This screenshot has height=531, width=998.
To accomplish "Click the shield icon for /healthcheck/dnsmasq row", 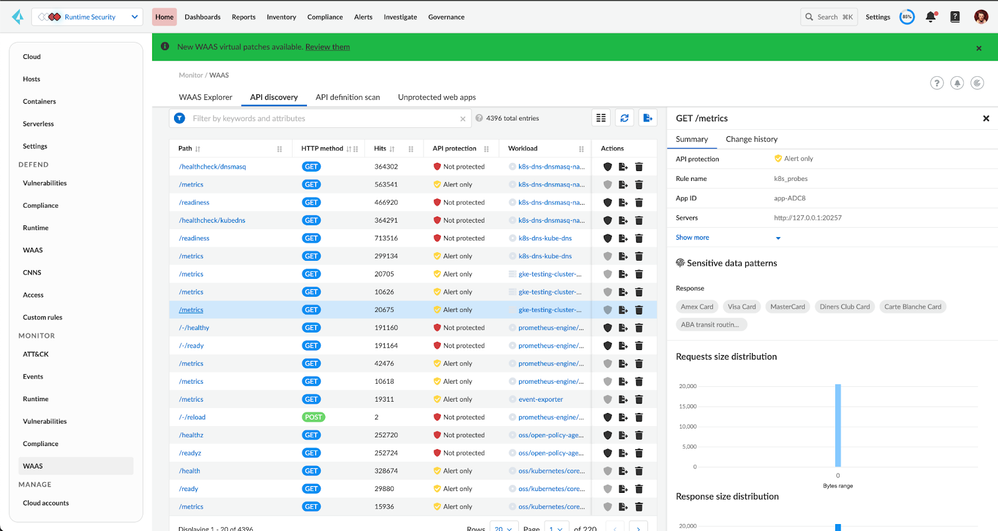I will pyautogui.click(x=607, y=167).
